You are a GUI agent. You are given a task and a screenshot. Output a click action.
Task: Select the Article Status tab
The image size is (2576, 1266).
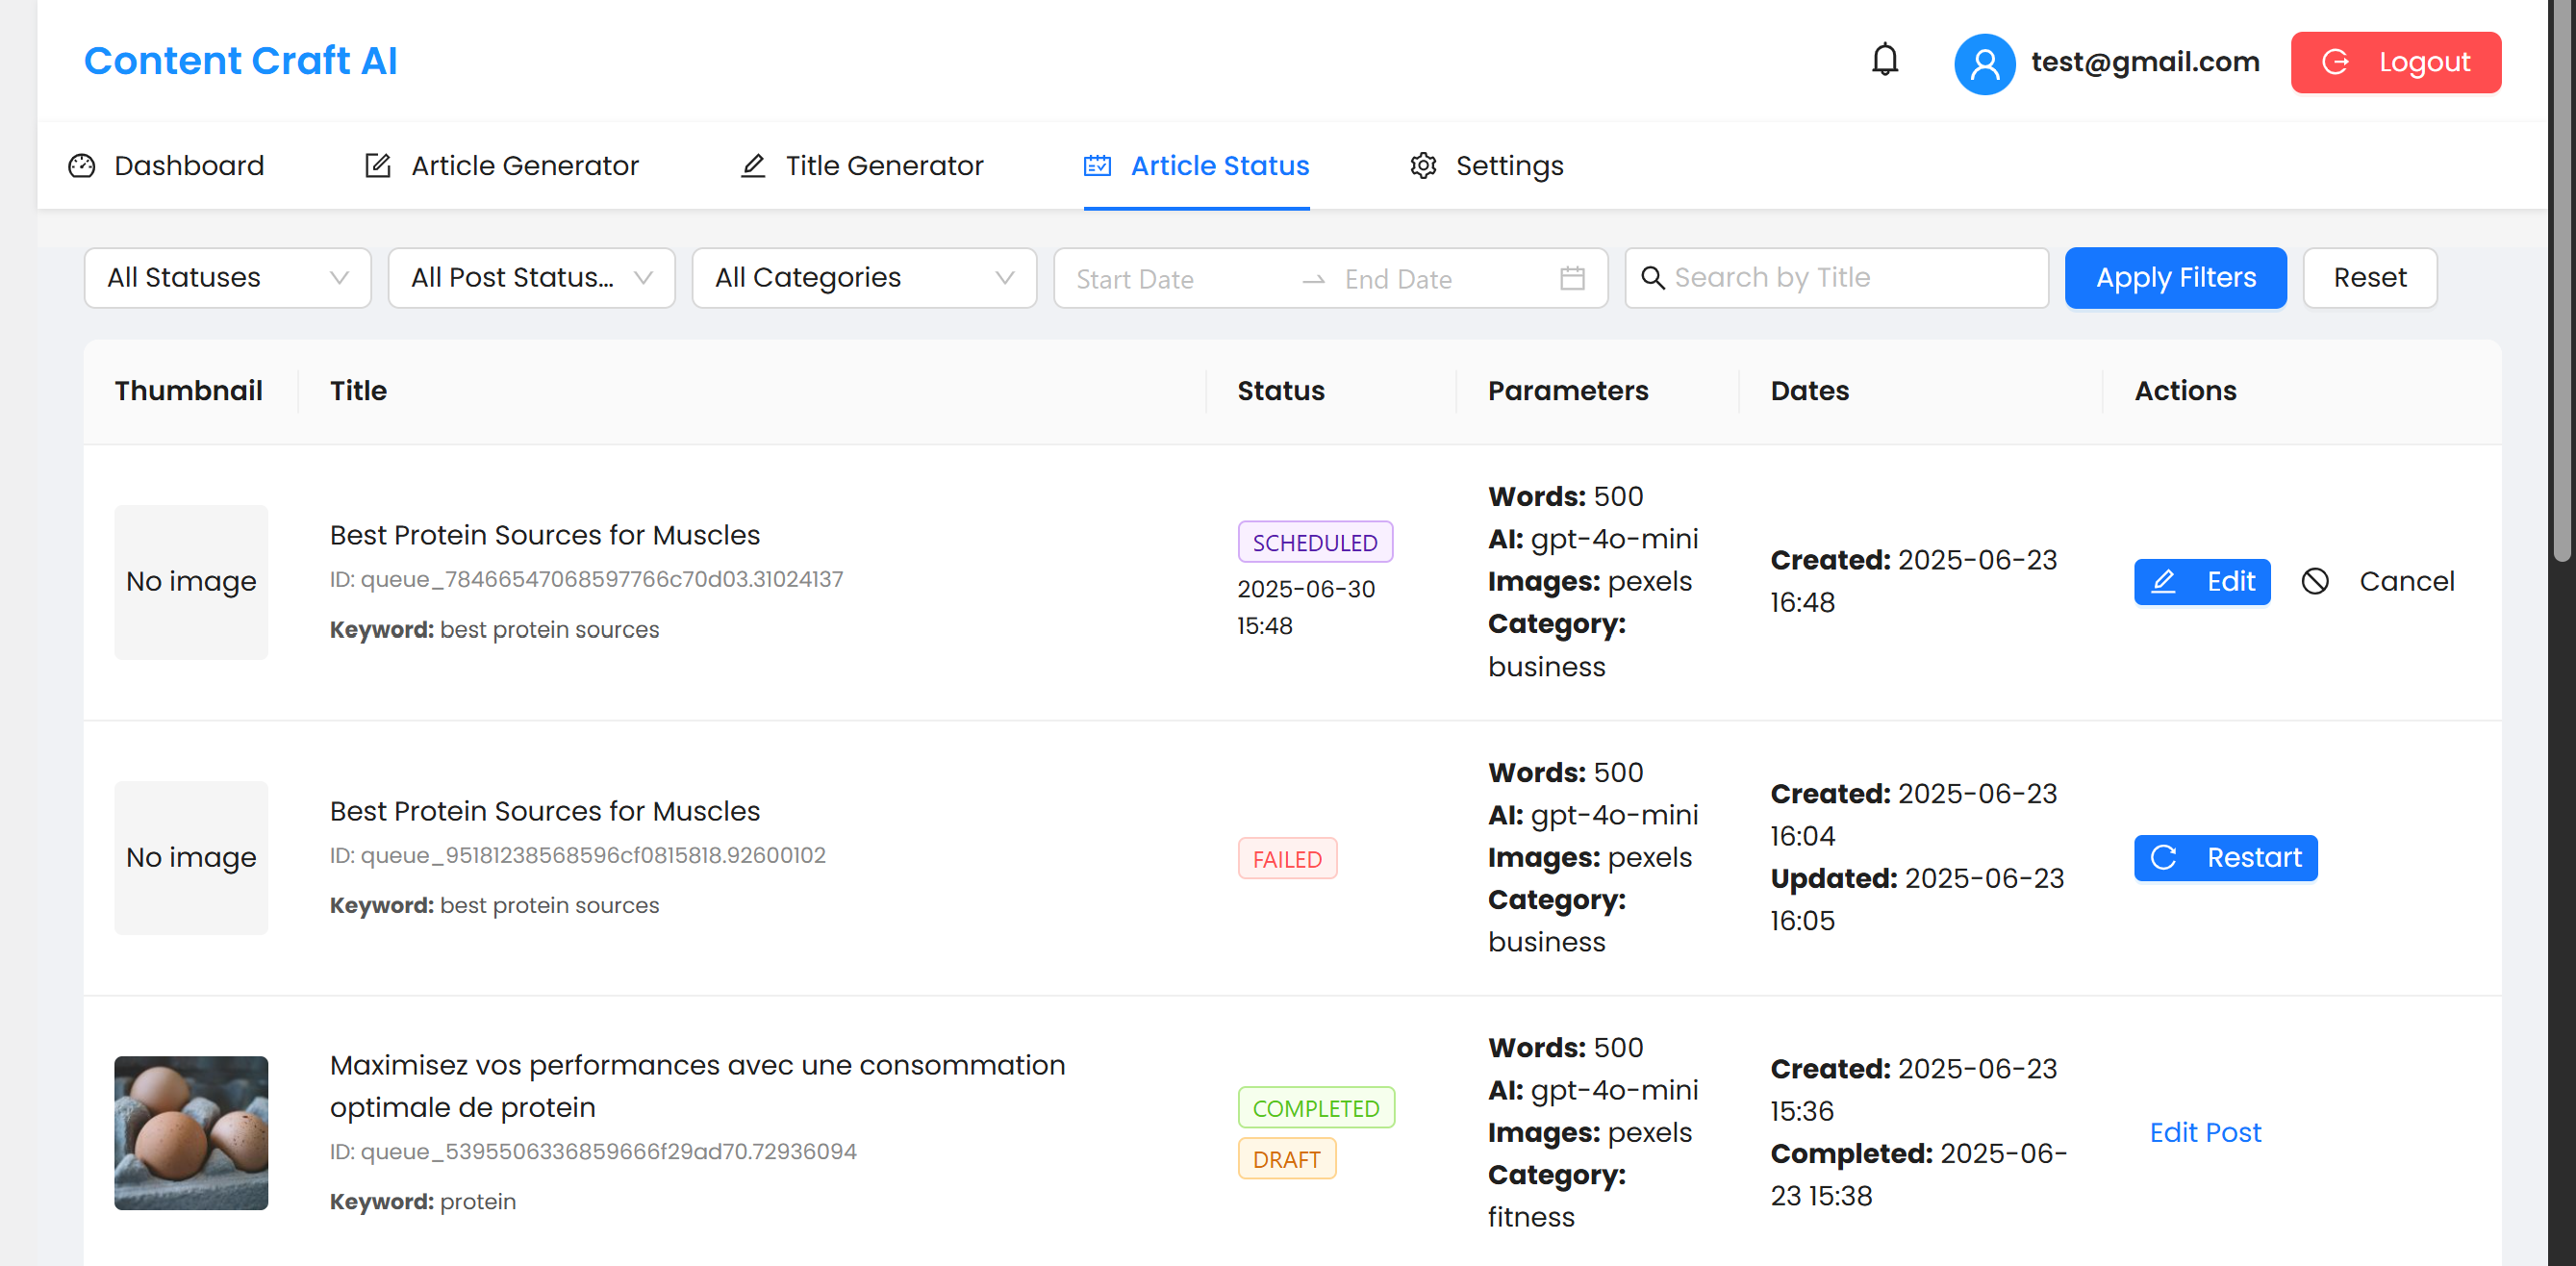(1196, 166)
